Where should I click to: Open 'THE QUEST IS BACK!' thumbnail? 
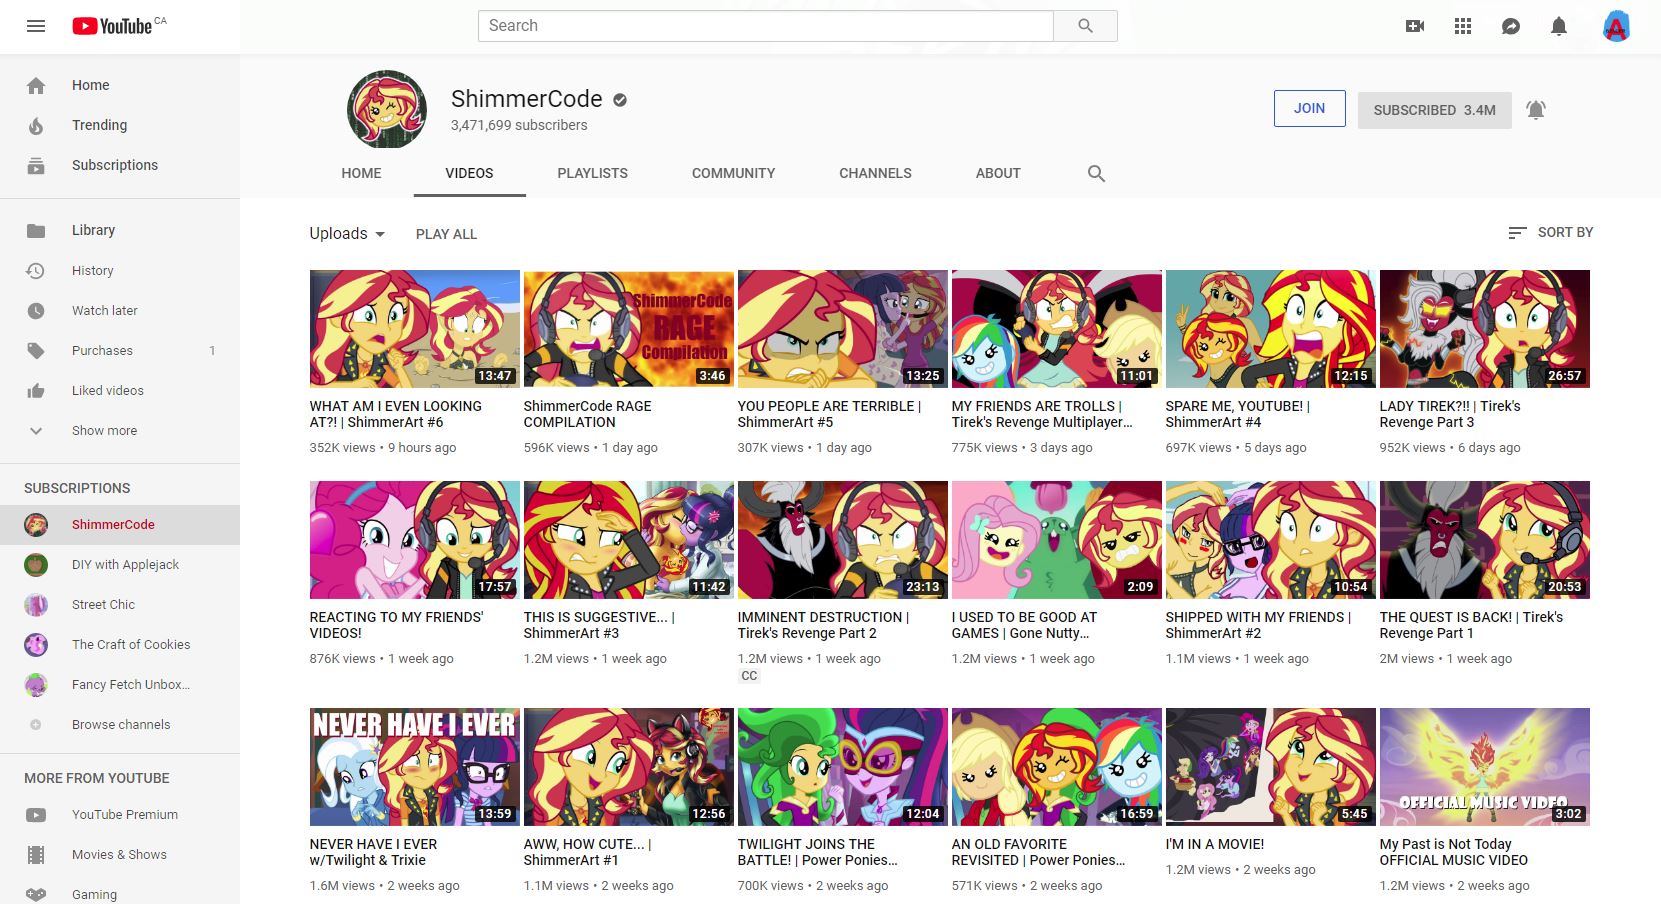pos(1485,540)
